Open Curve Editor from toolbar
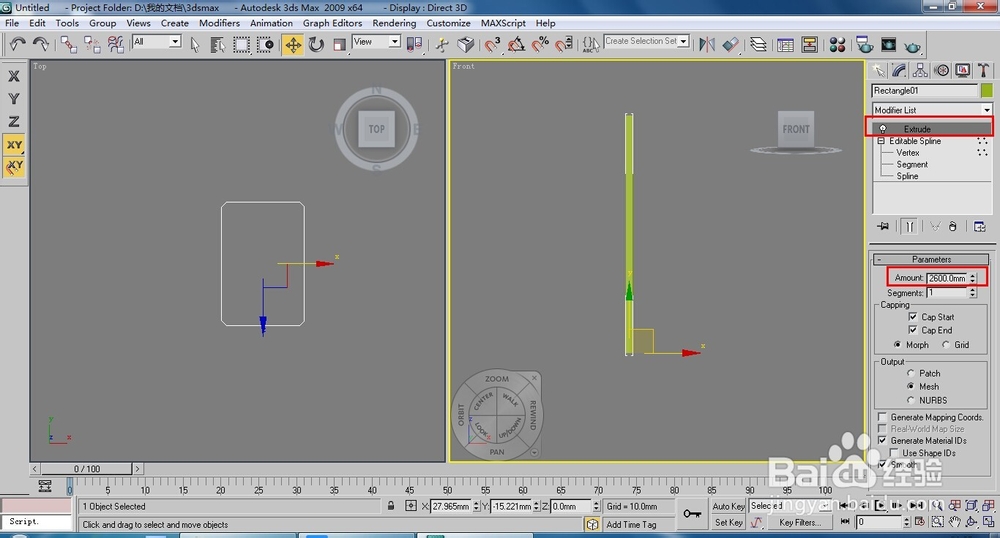This screenshot has height=538, width=1000. (786, 45)
